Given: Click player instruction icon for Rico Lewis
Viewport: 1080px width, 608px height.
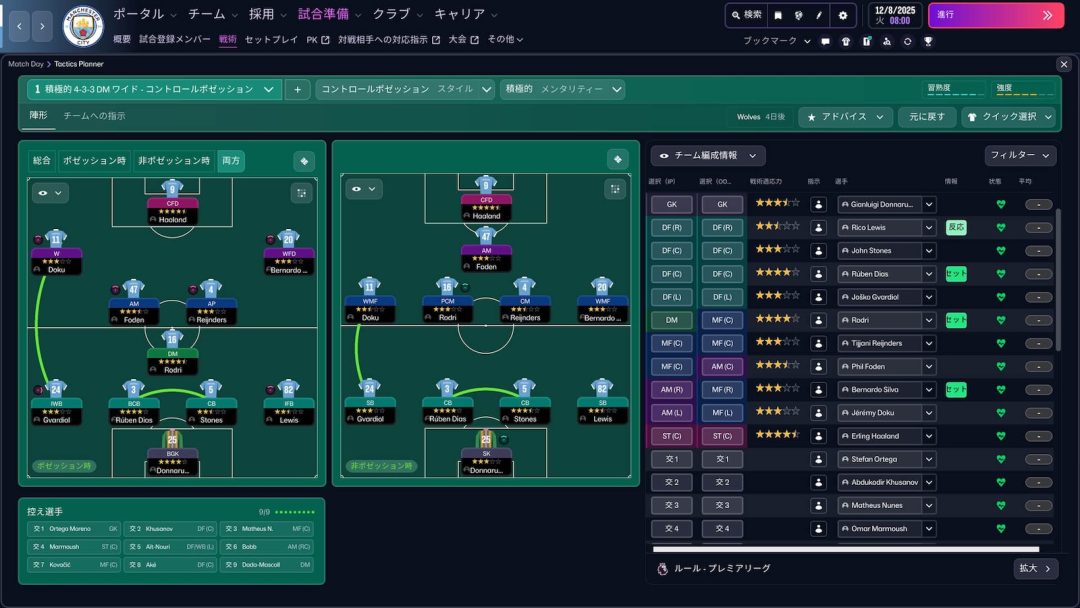Looking at the screenshot, I should tap(818, 227).
